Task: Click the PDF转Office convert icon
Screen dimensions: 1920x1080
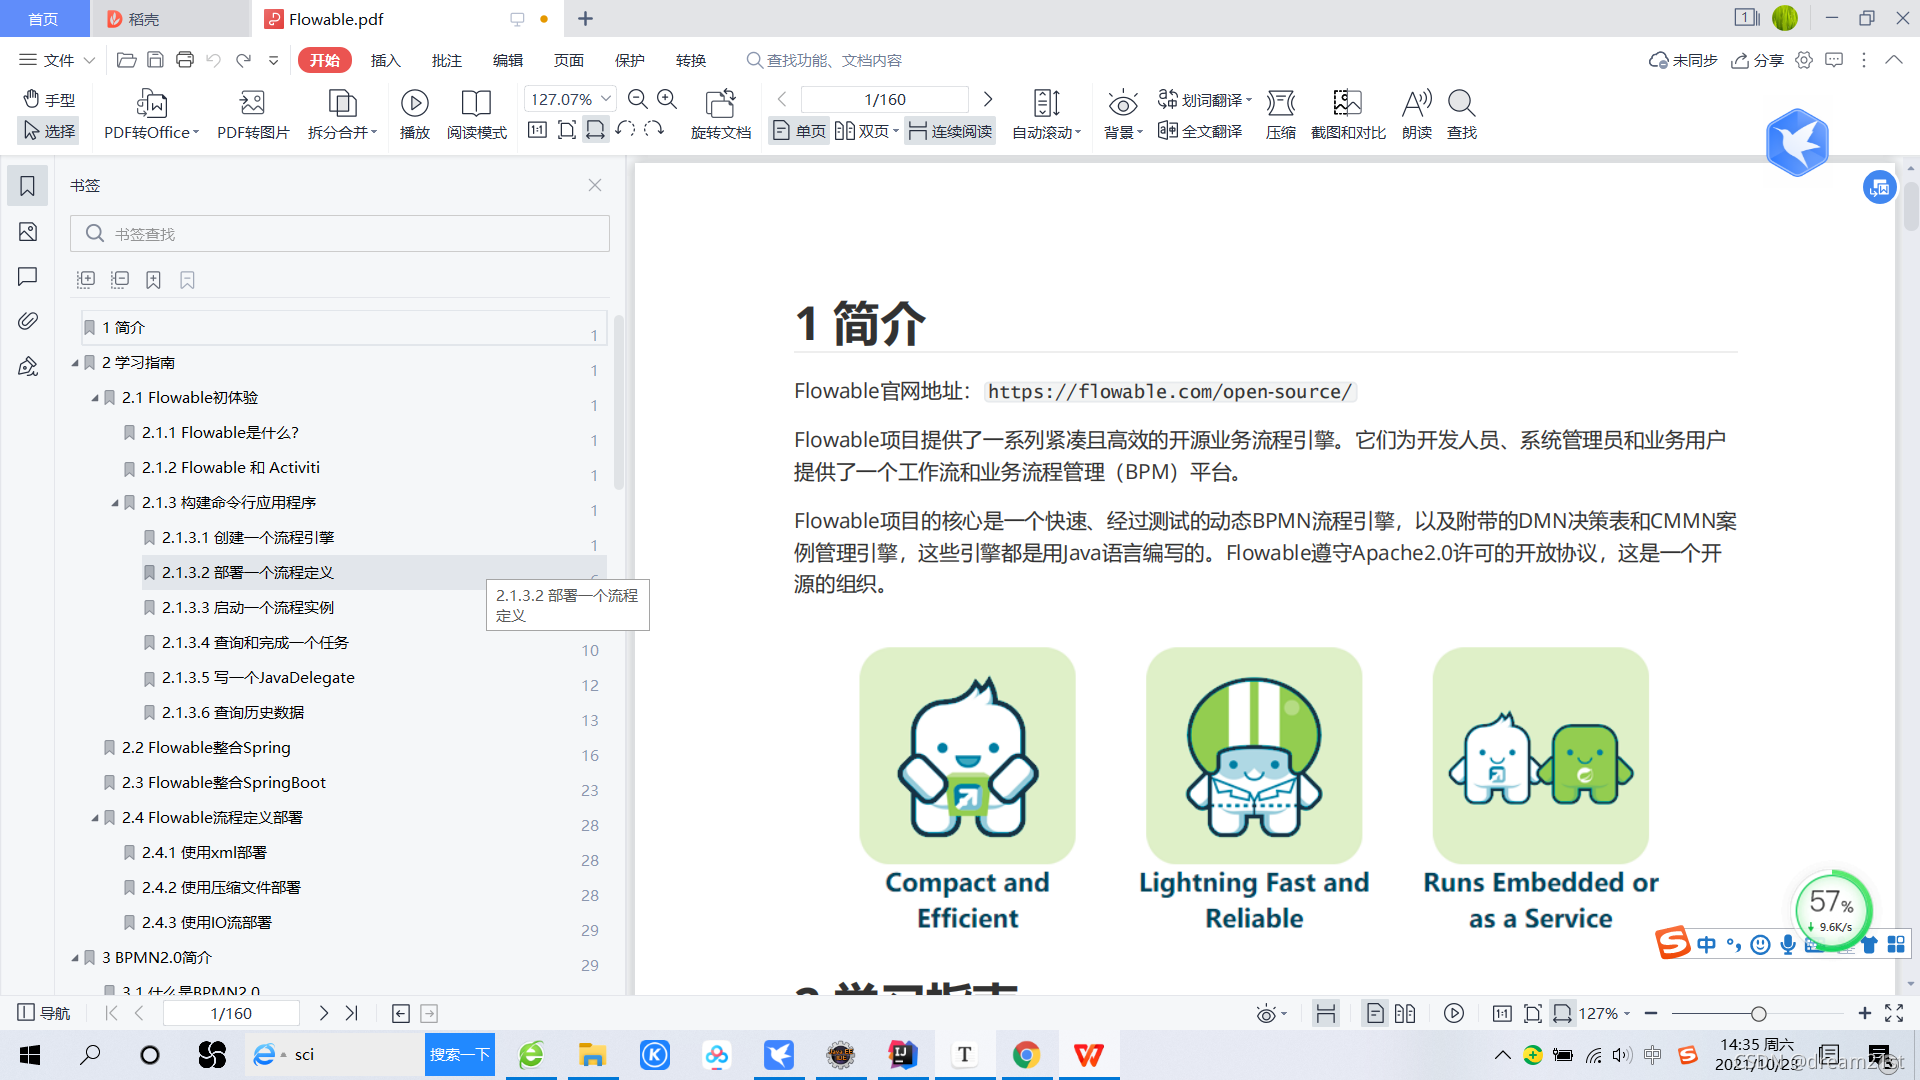Action: pos(151,104)
